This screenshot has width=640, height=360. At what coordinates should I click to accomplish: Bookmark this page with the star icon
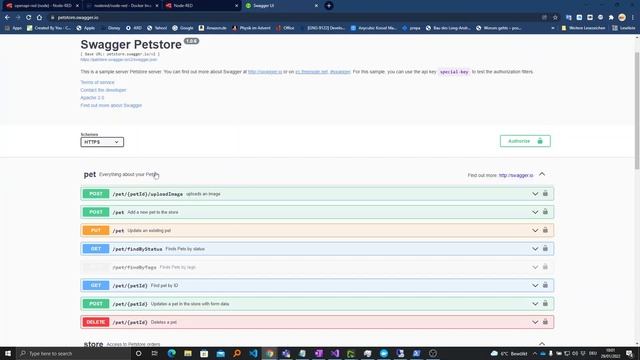tap(555, 18)
